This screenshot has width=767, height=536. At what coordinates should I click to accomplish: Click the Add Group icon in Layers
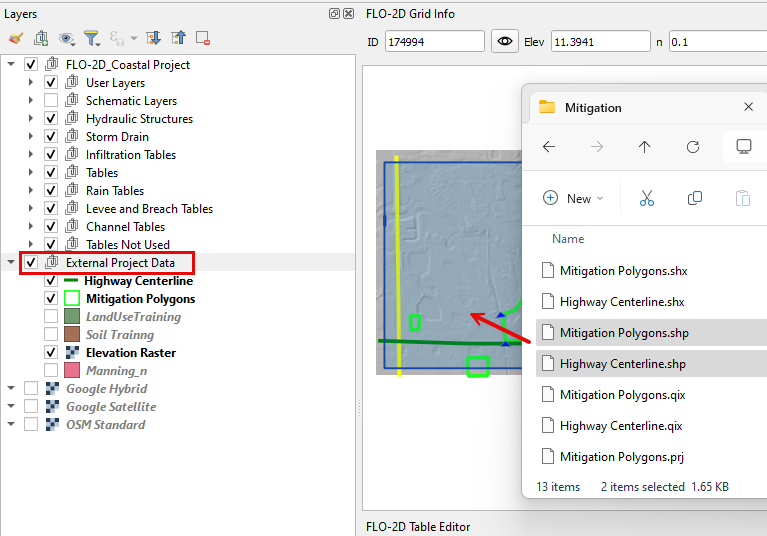pos(41,38)
